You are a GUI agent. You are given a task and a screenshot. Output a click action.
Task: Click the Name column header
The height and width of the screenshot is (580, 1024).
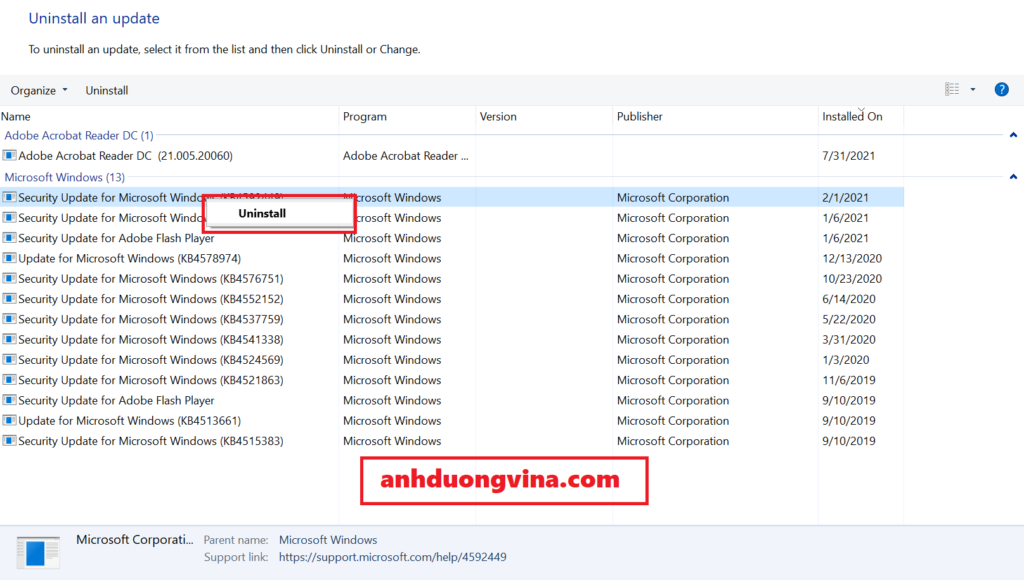(16, 117)
